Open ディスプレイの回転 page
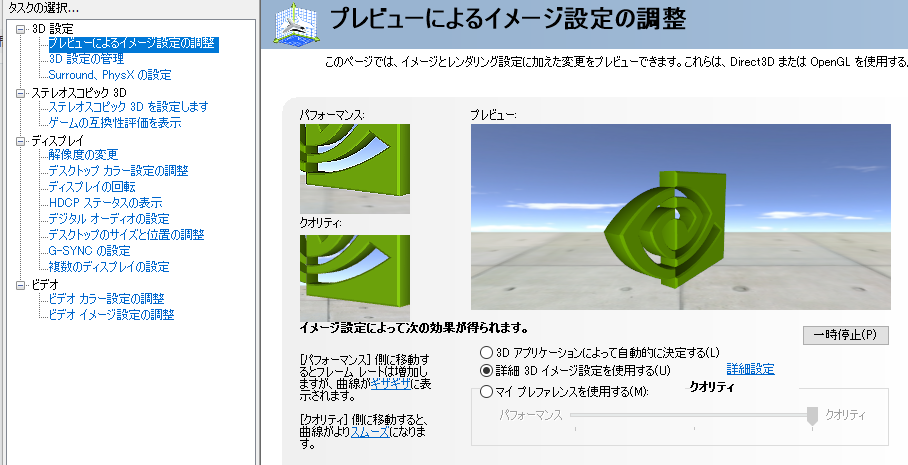The image size is (908, 465). [x=91, y=187]
